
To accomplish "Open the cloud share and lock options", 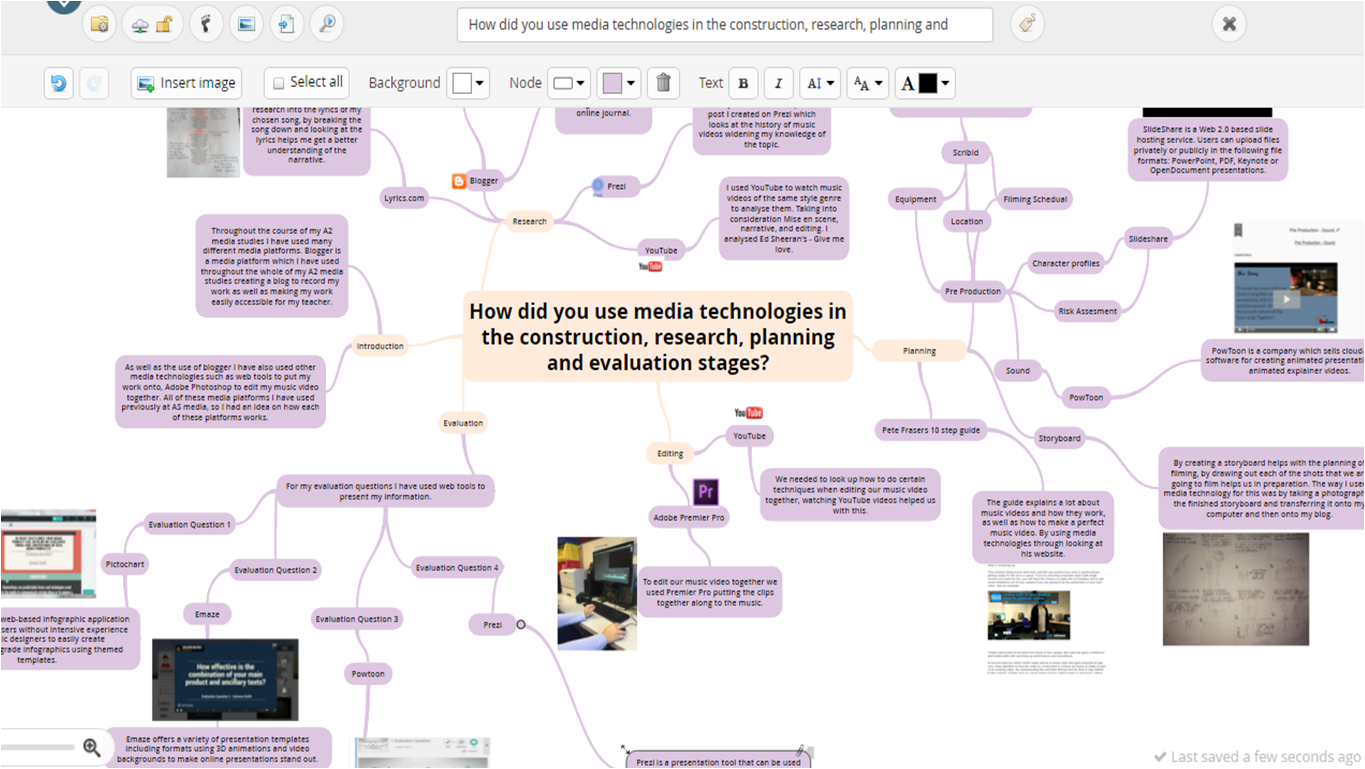I will 153,24.
